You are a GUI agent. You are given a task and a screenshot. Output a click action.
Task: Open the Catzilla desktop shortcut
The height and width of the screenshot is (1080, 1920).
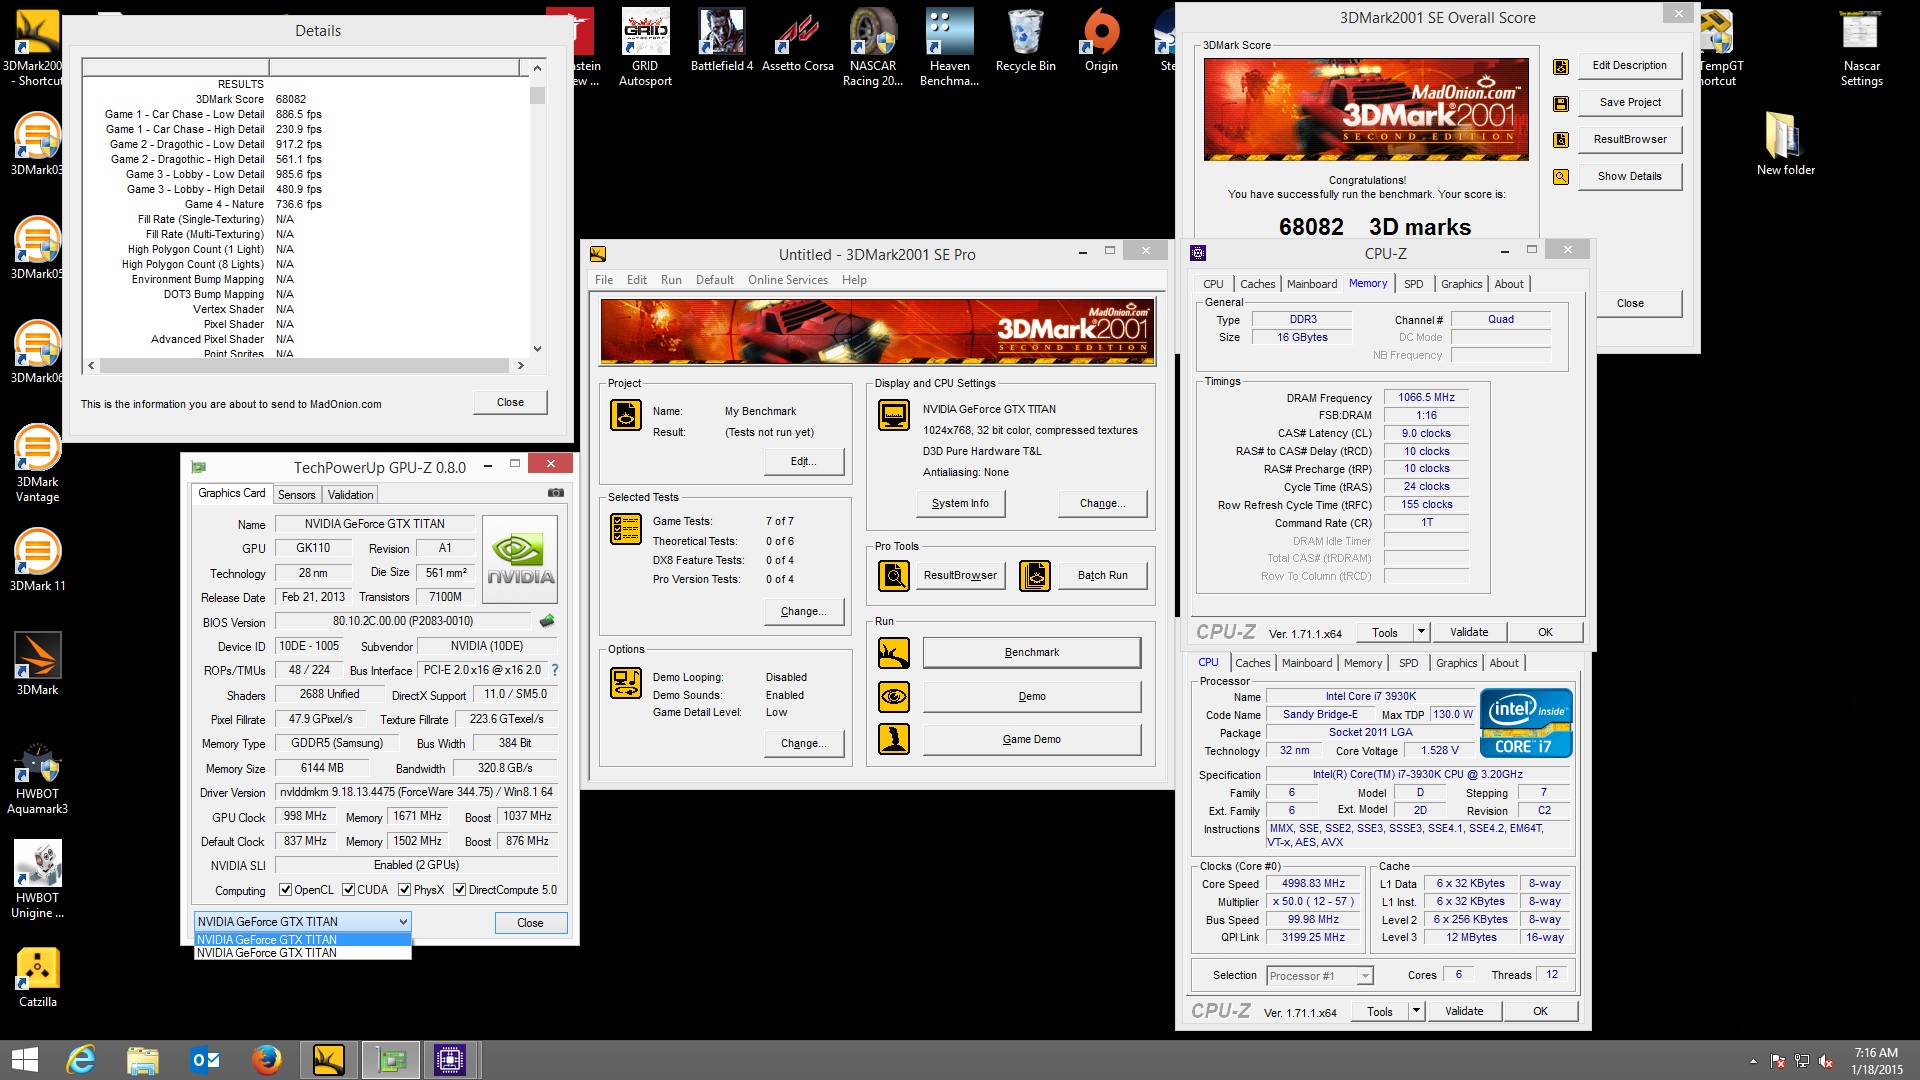(x=38, y=978)
